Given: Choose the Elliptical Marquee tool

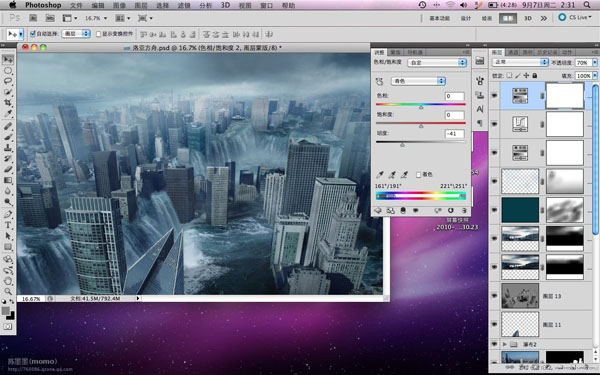Looking at the screenshot, I should click(8, 70).
